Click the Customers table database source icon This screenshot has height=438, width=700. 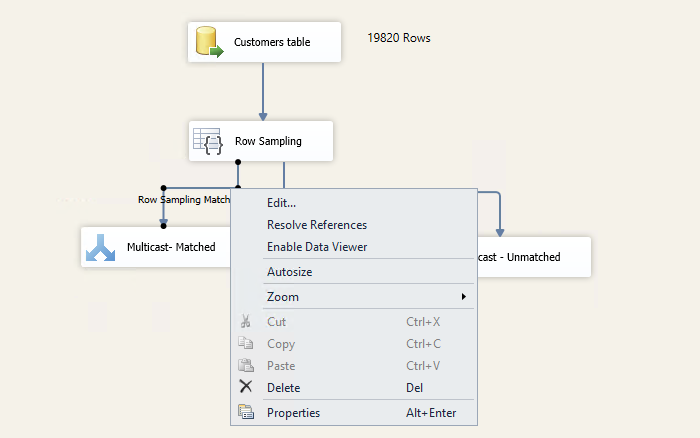click(209, 43)
